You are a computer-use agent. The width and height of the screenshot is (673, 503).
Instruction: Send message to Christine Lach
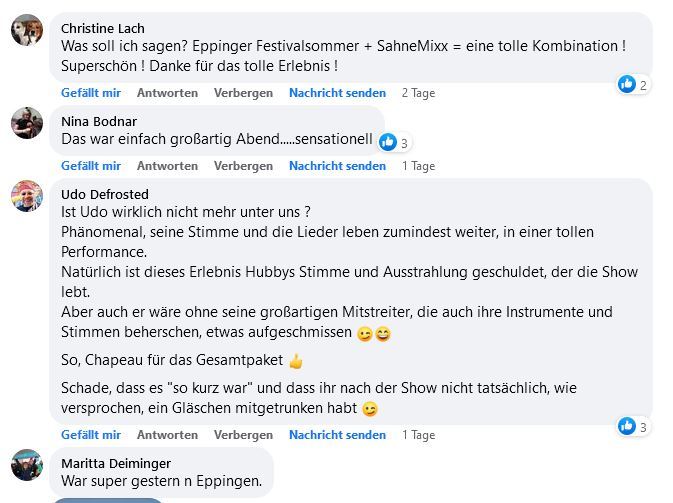(x=337, y=93)
